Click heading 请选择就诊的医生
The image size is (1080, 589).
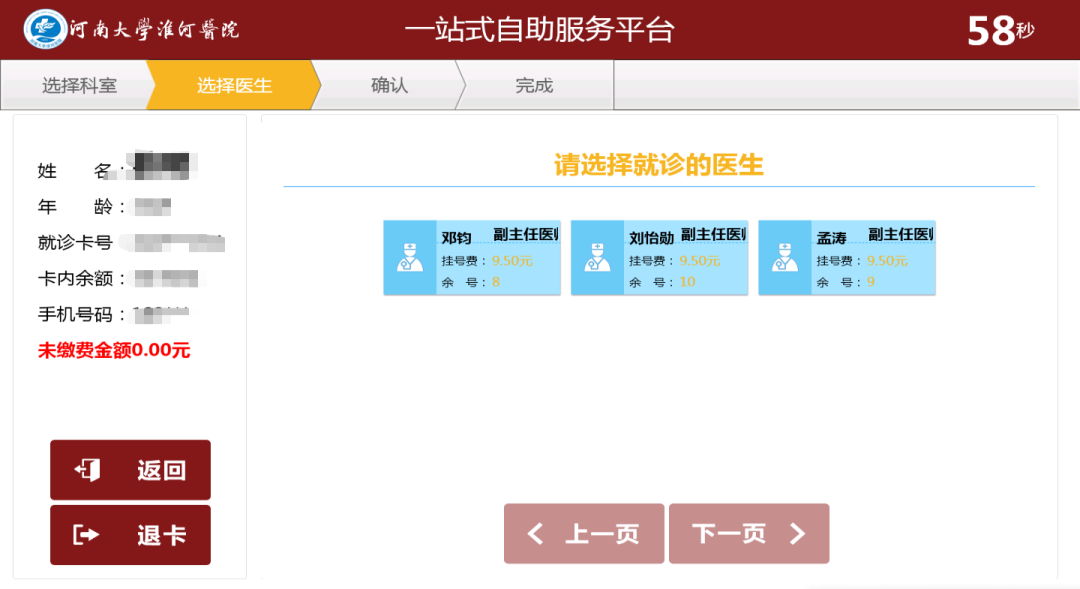click(658, 165)
